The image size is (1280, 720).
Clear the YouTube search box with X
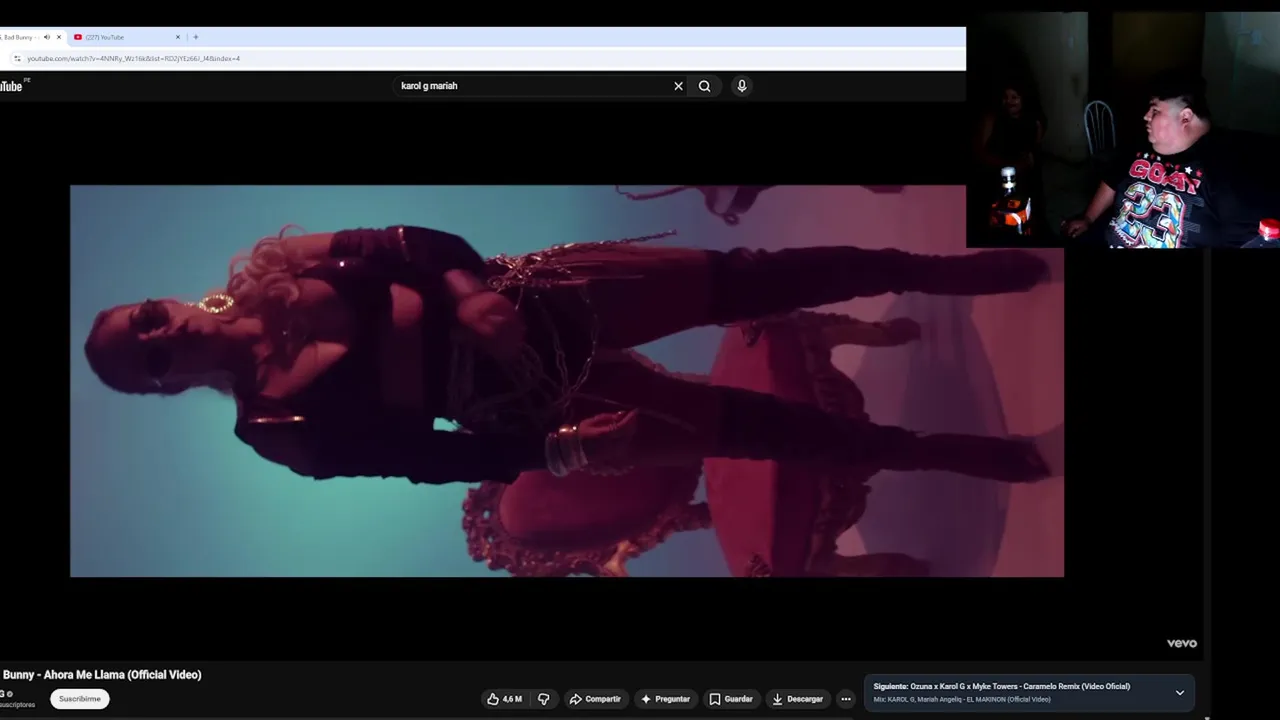[678, 86]
